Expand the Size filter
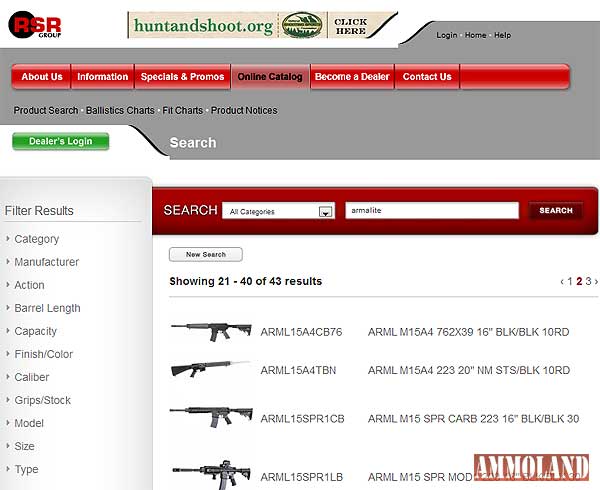Viewport: 600px width, 490px height. click(24, 446)
